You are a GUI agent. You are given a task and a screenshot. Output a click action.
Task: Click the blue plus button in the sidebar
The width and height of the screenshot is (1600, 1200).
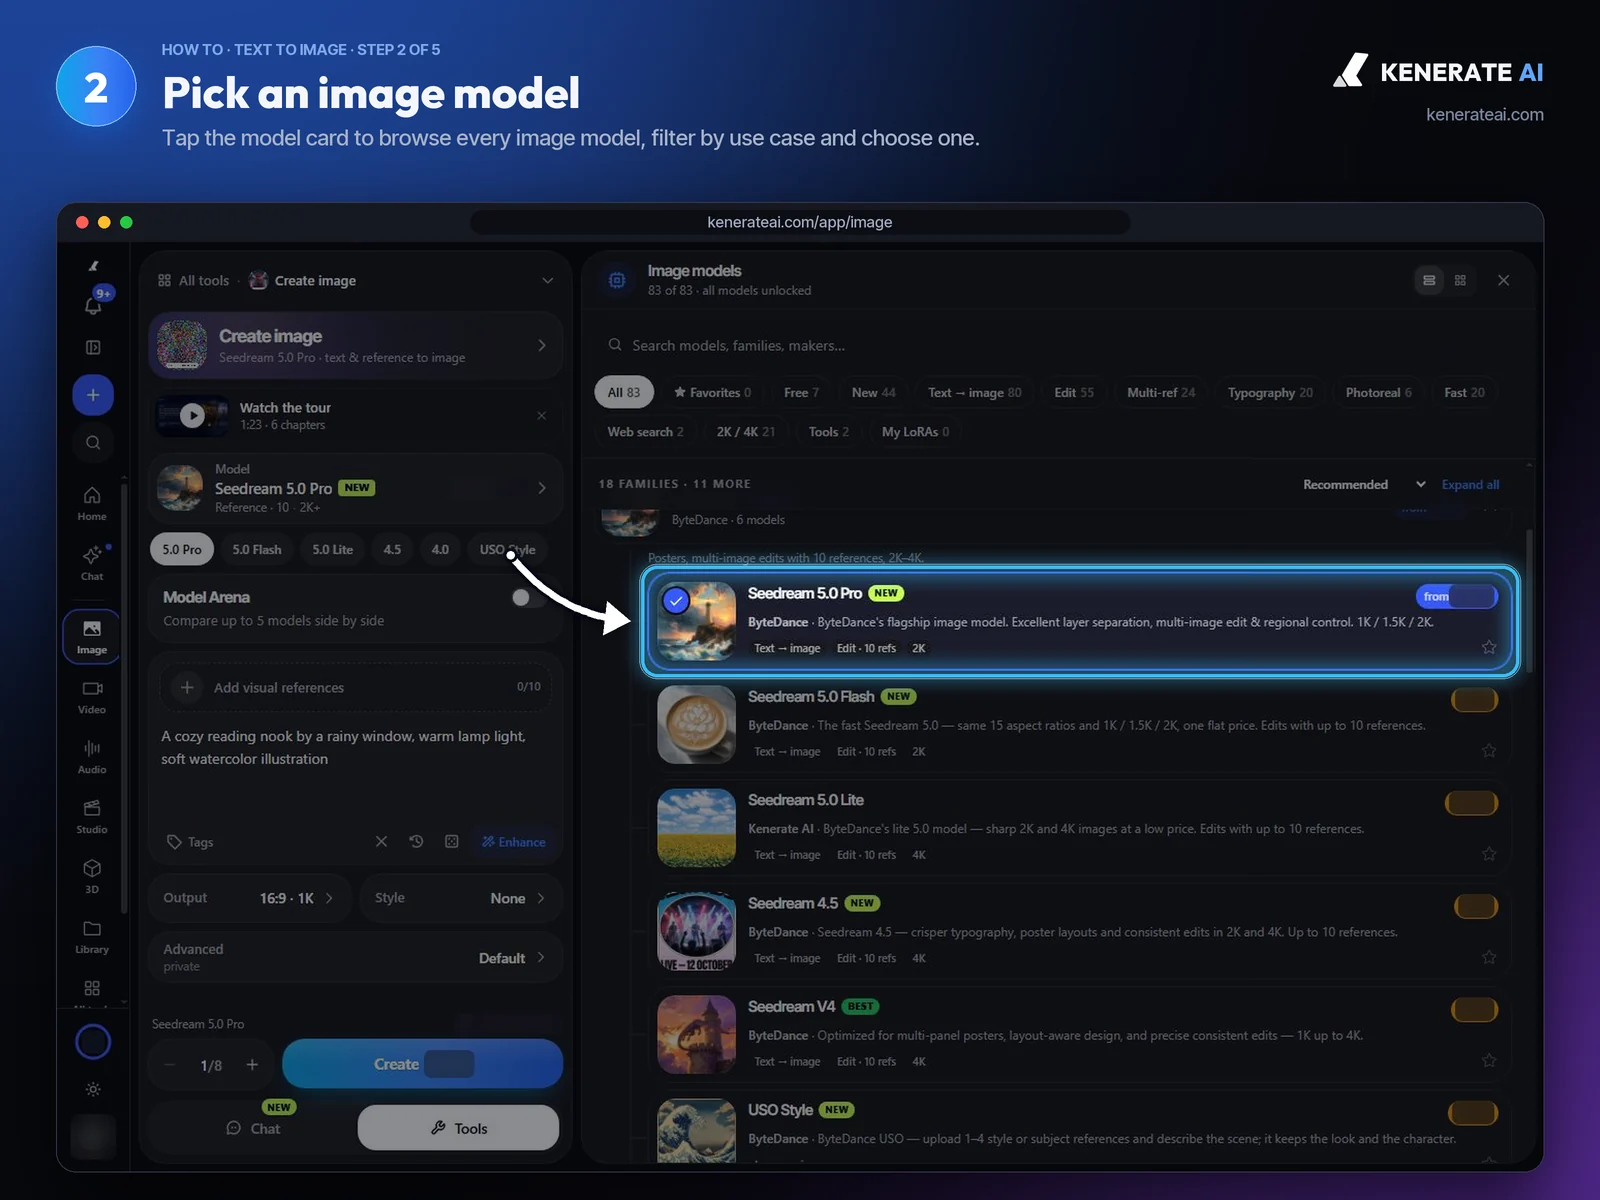pos(93,395)
